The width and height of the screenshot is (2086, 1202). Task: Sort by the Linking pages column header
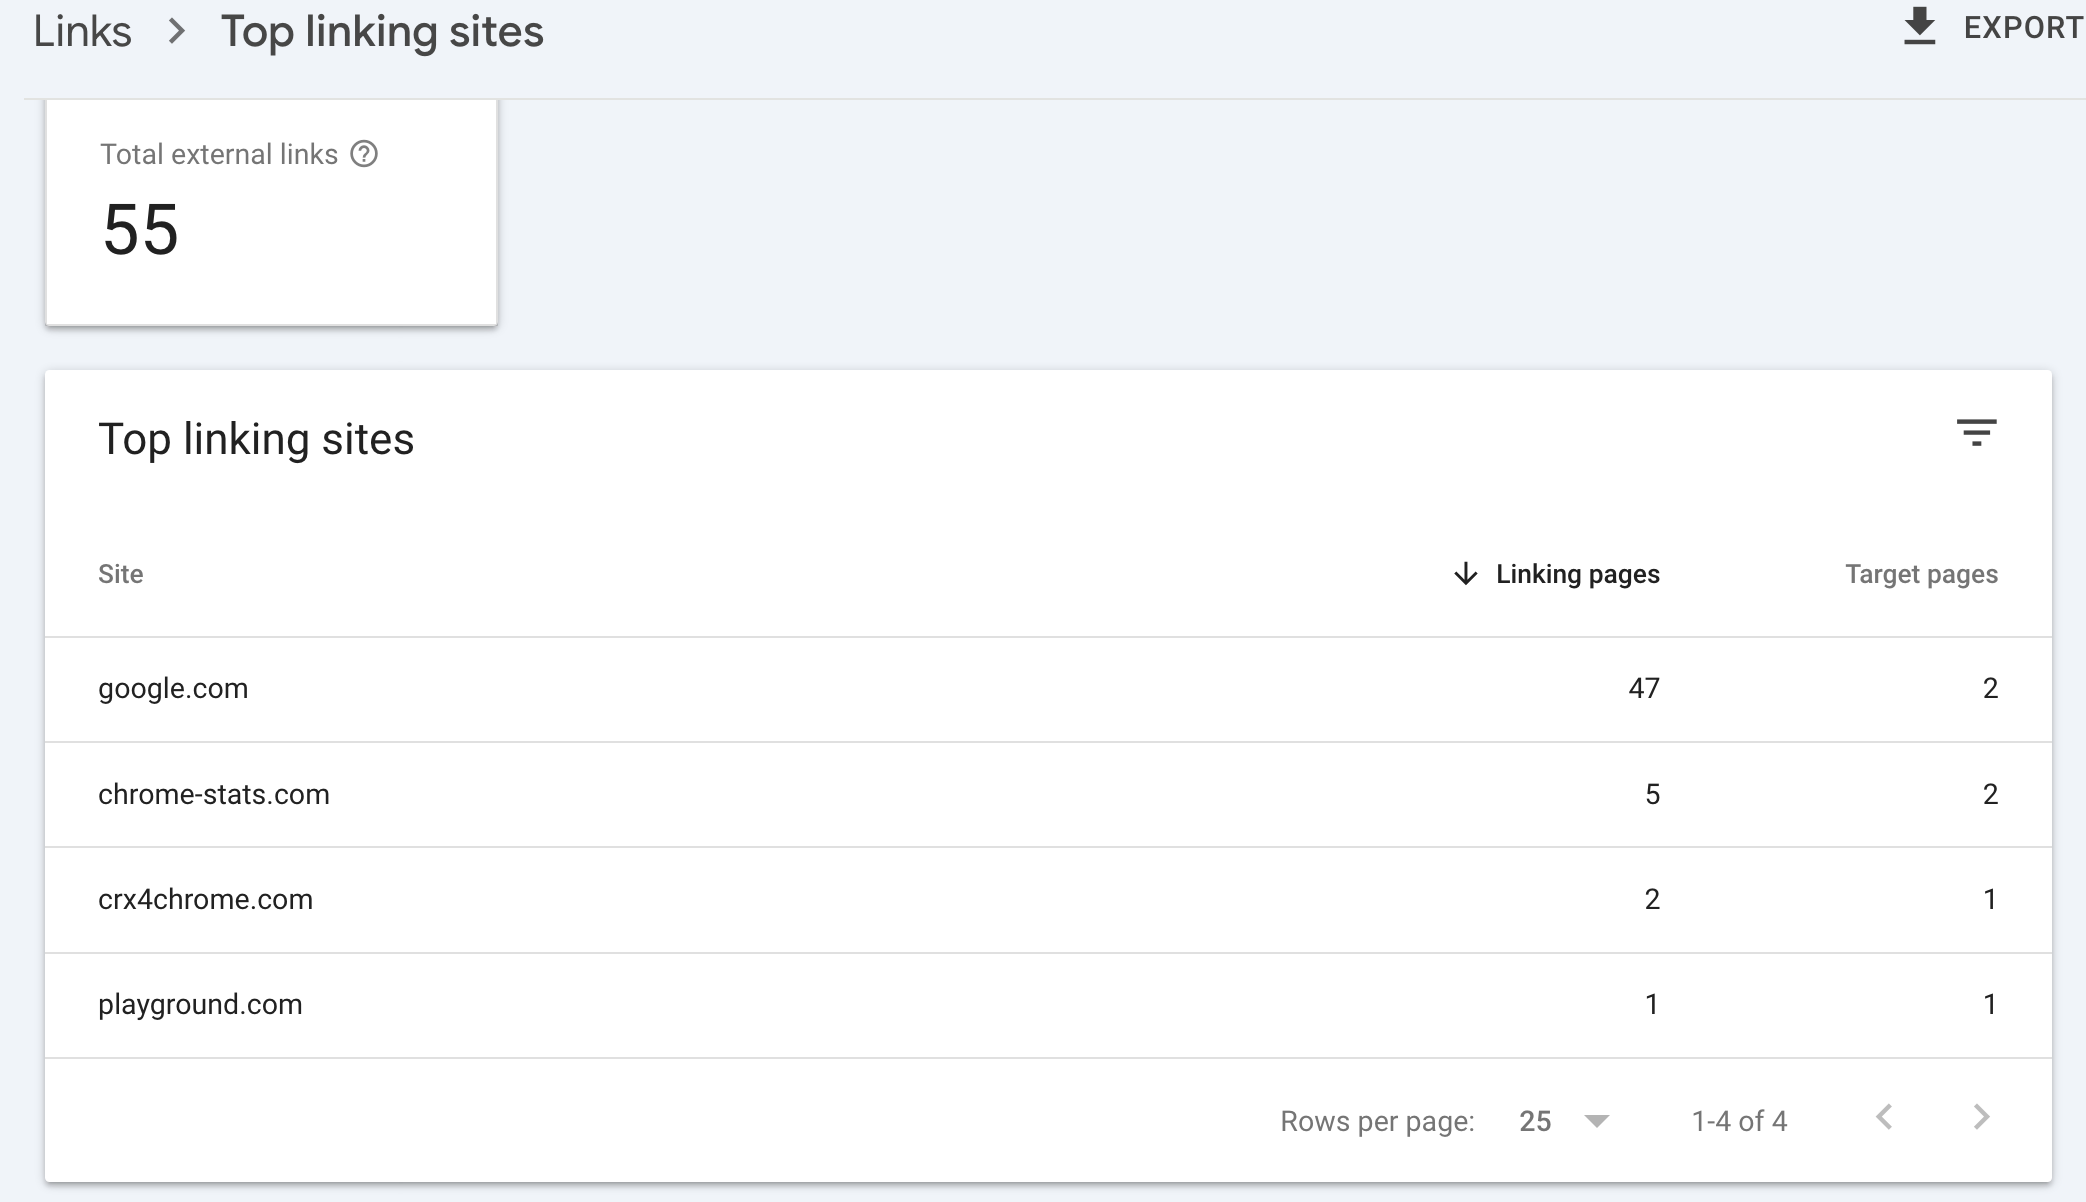(x=1577, y=574)
